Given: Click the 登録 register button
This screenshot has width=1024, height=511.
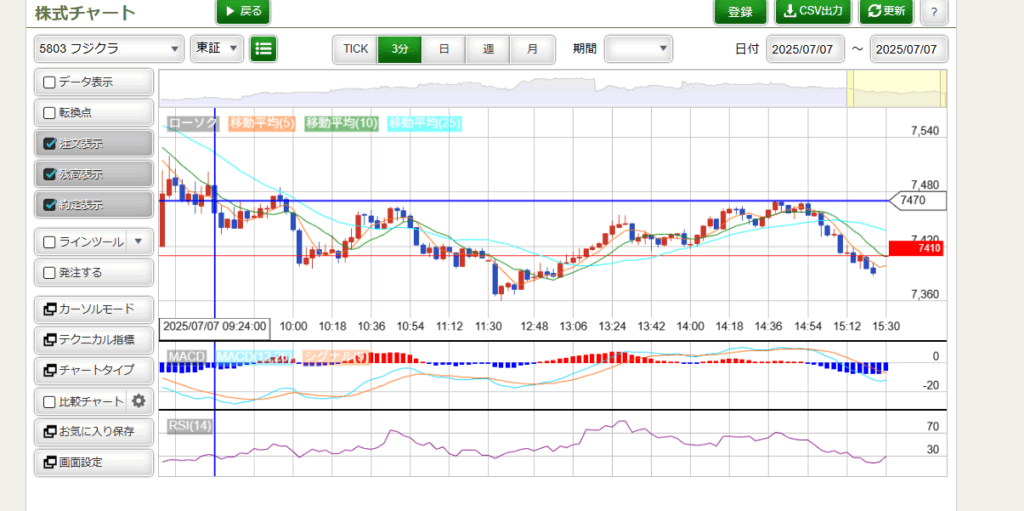Looking at the screenshot, I should click(740, 12).
